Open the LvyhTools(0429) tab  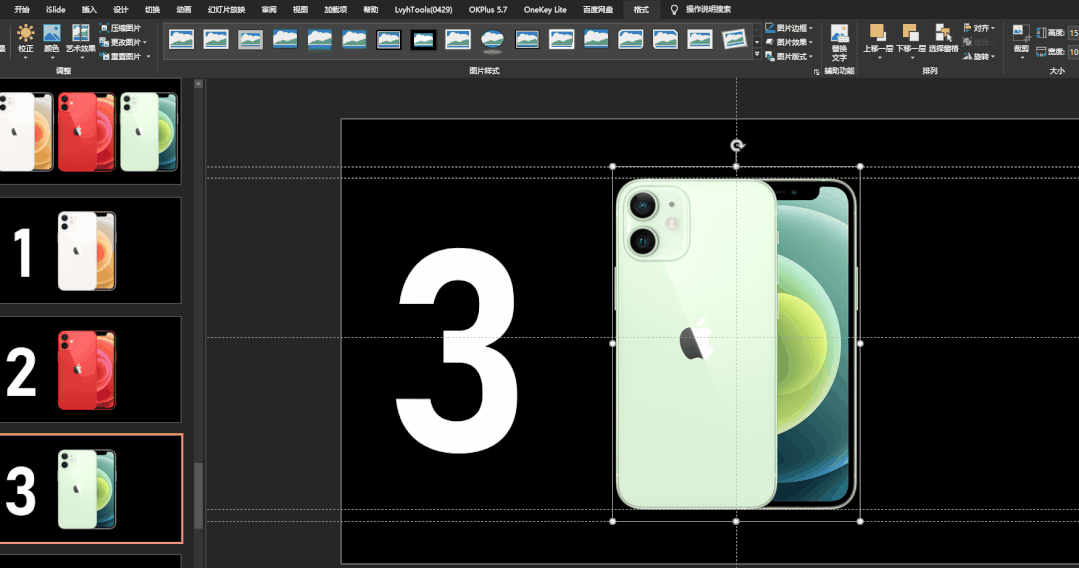[423, 10]
